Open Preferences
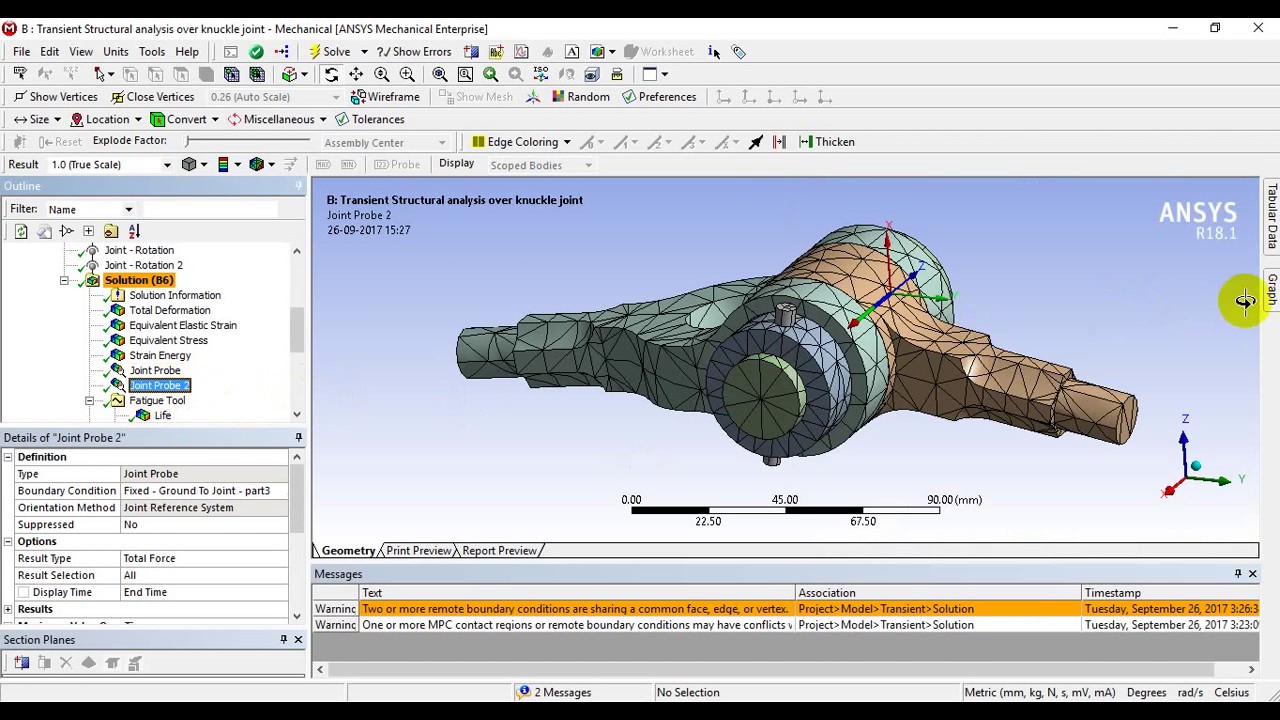1280x720 pixels. pos(659,97)
